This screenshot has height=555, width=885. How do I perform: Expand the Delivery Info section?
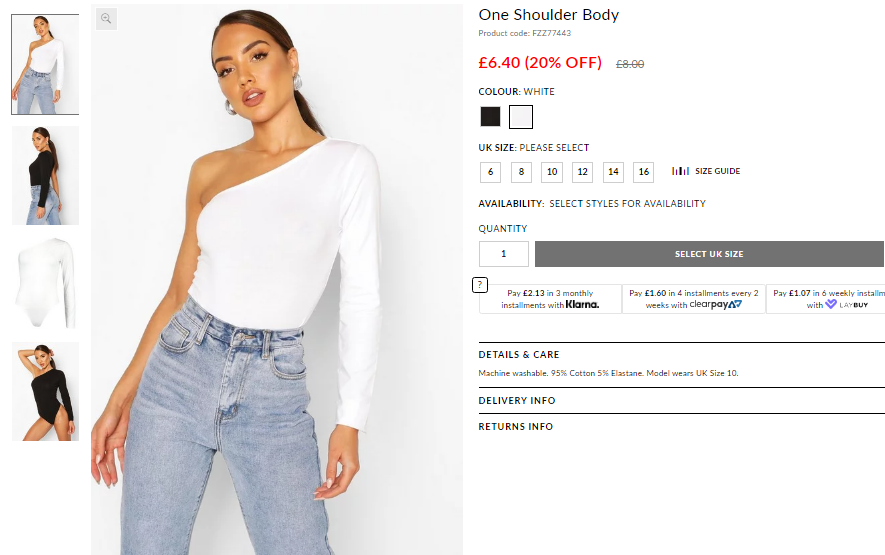point(517,400)
